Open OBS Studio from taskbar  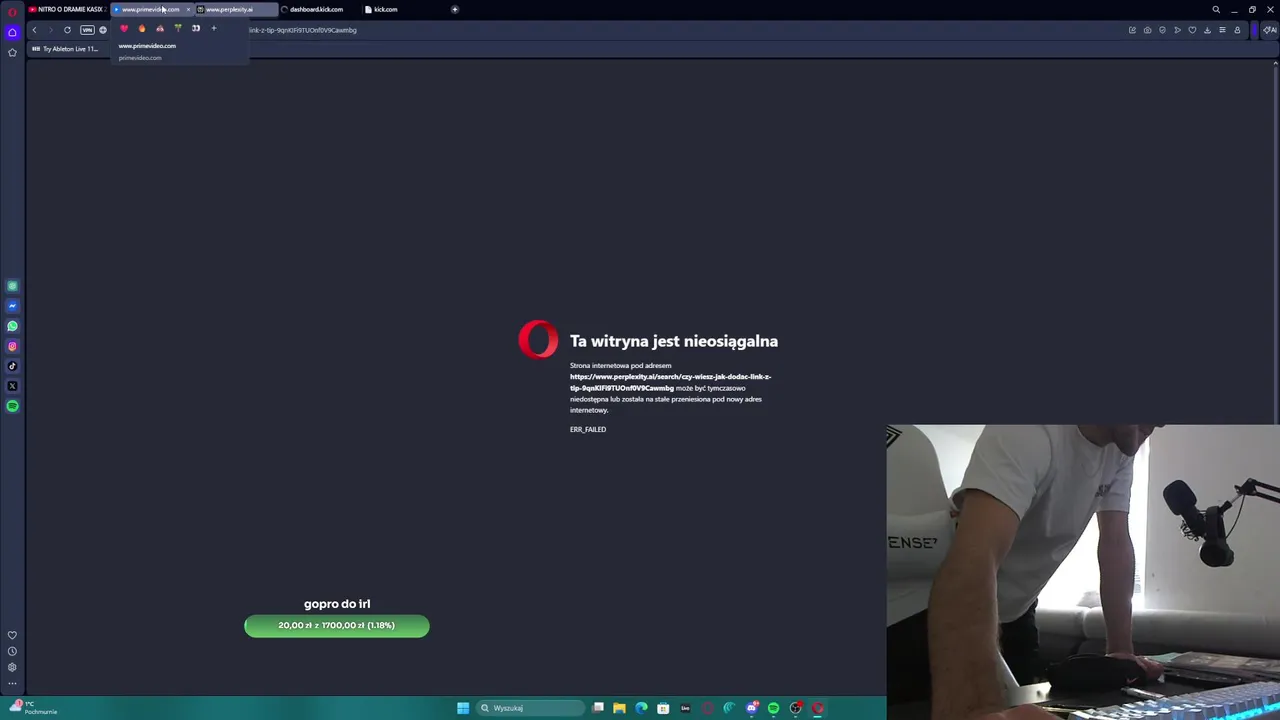coord(796,708)
